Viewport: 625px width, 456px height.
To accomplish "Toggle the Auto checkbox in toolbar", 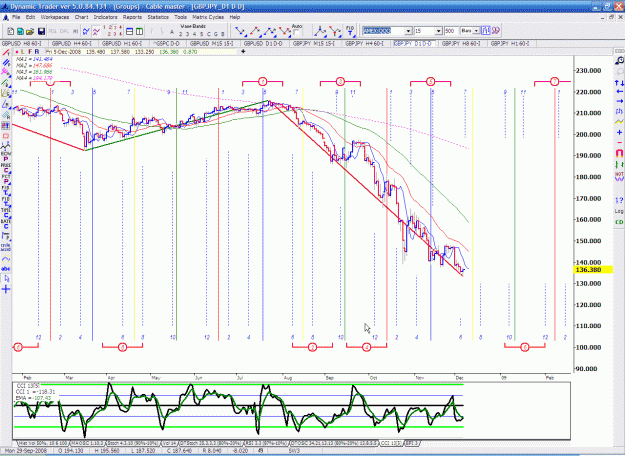I will (296, 33).
